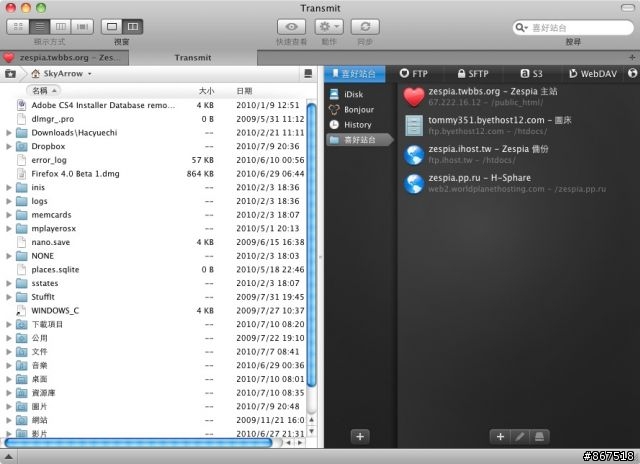Sort files by size column header
Screen dimensions: 640x464
pyautogui.click(x=206, y=91)
